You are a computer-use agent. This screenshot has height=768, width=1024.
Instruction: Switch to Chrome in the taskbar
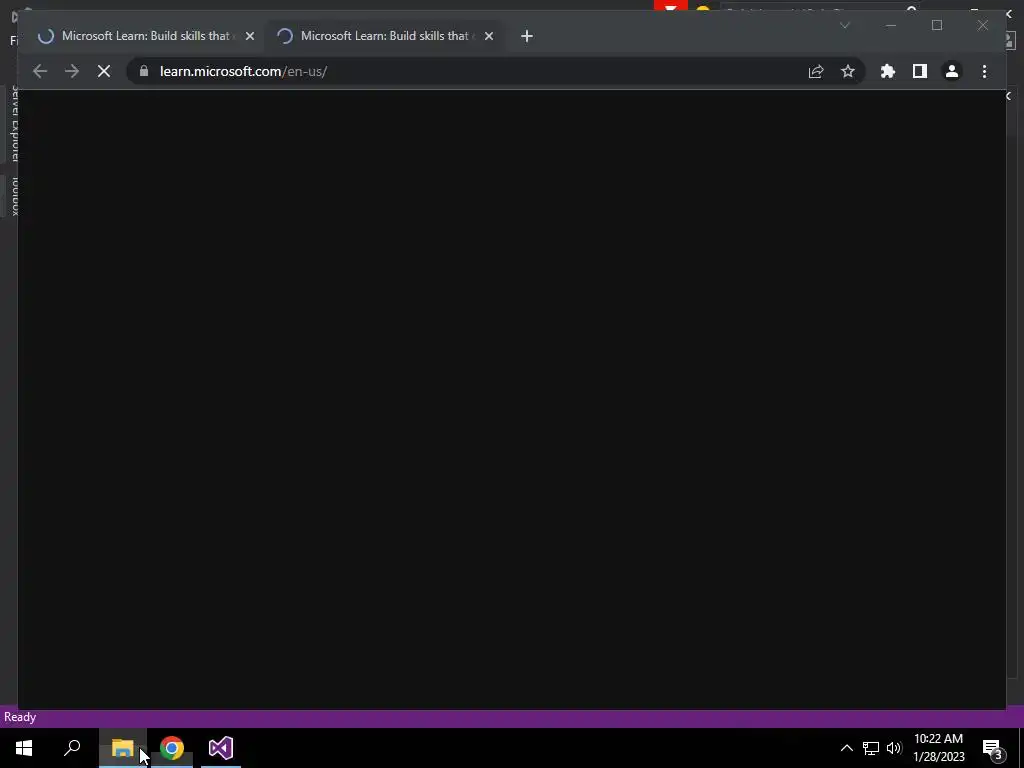point(172,748)
